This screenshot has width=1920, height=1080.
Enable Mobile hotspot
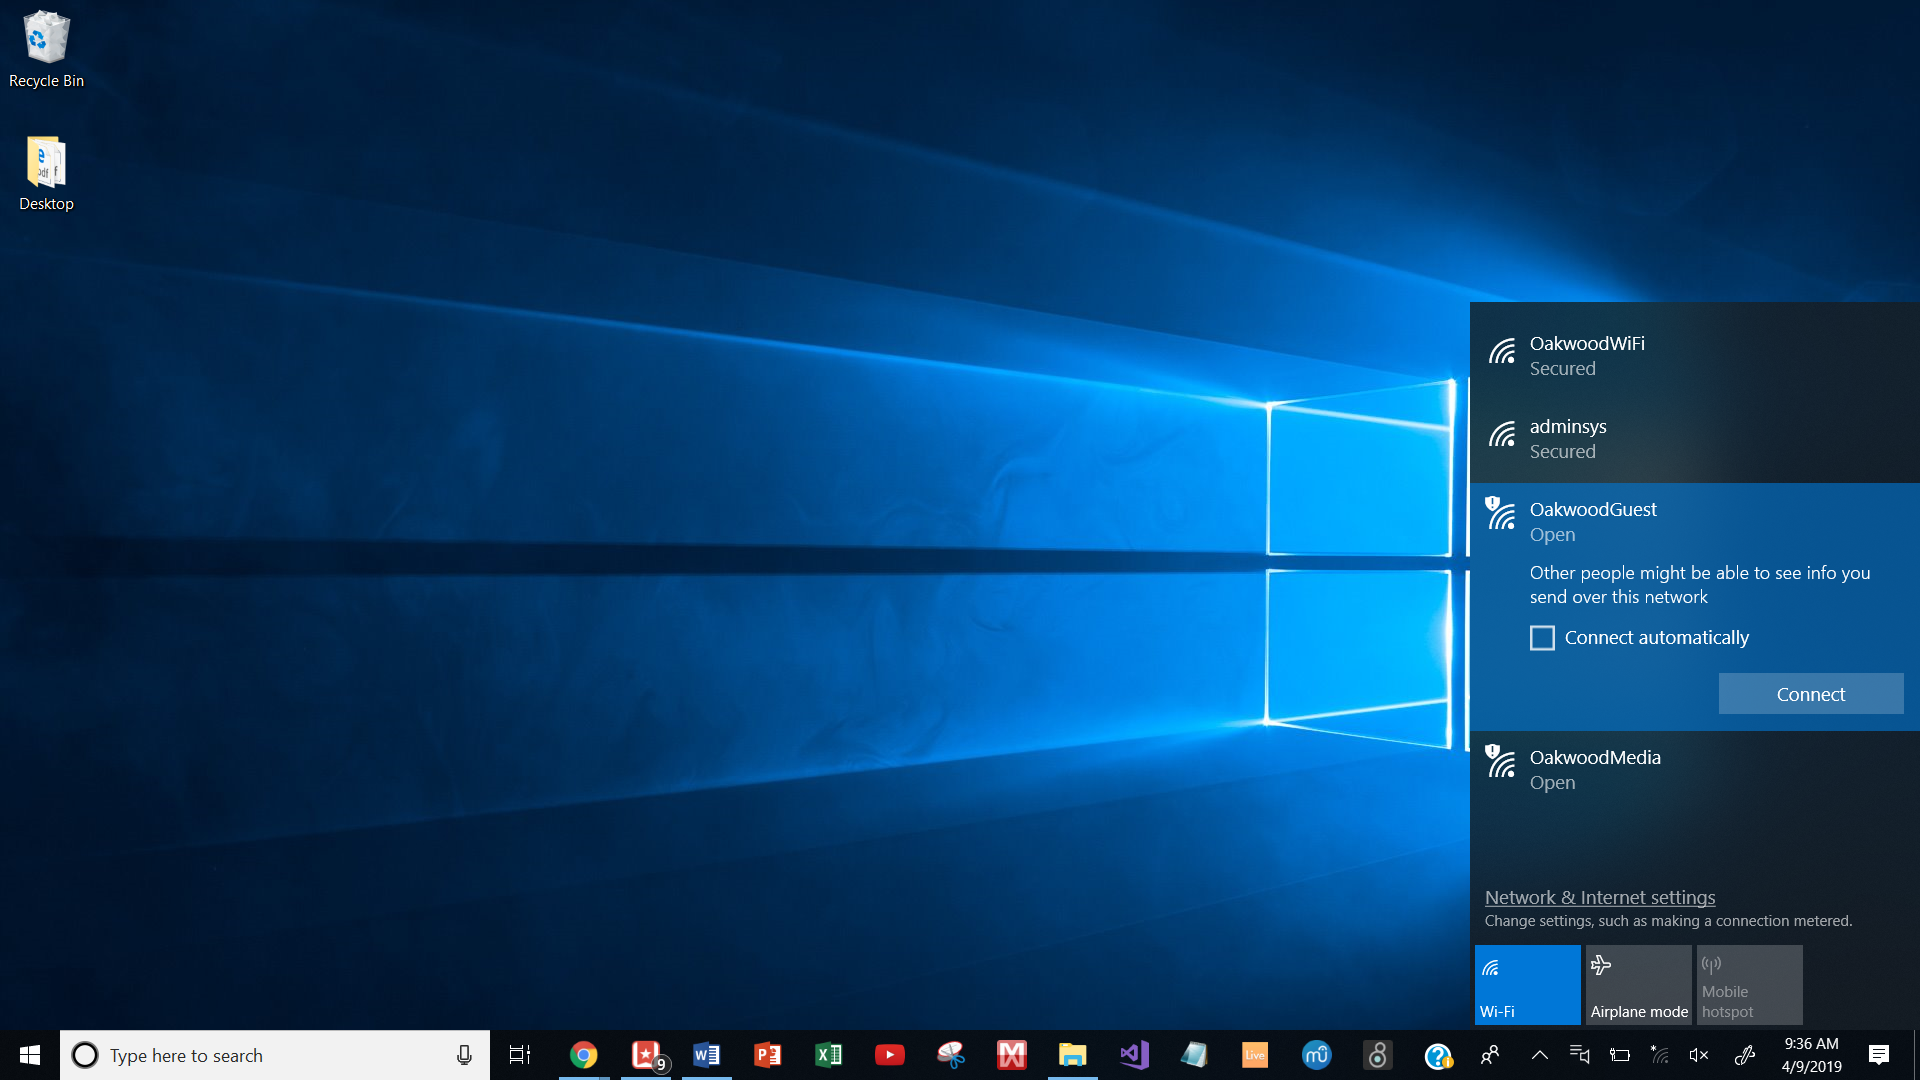tap(1749, 984)
